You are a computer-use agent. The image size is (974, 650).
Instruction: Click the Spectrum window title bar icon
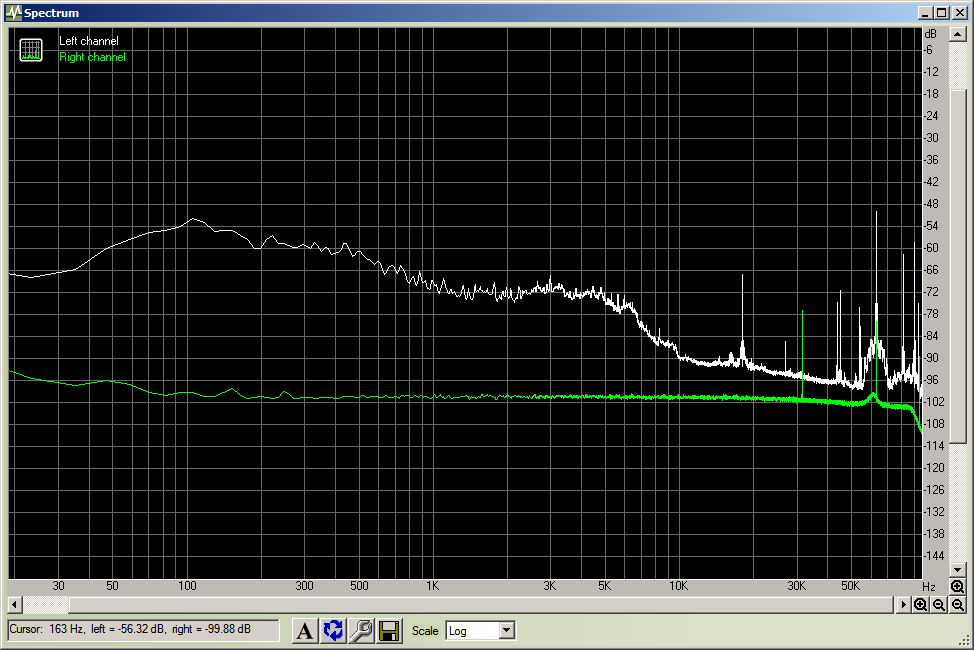[x=13, y=12]
